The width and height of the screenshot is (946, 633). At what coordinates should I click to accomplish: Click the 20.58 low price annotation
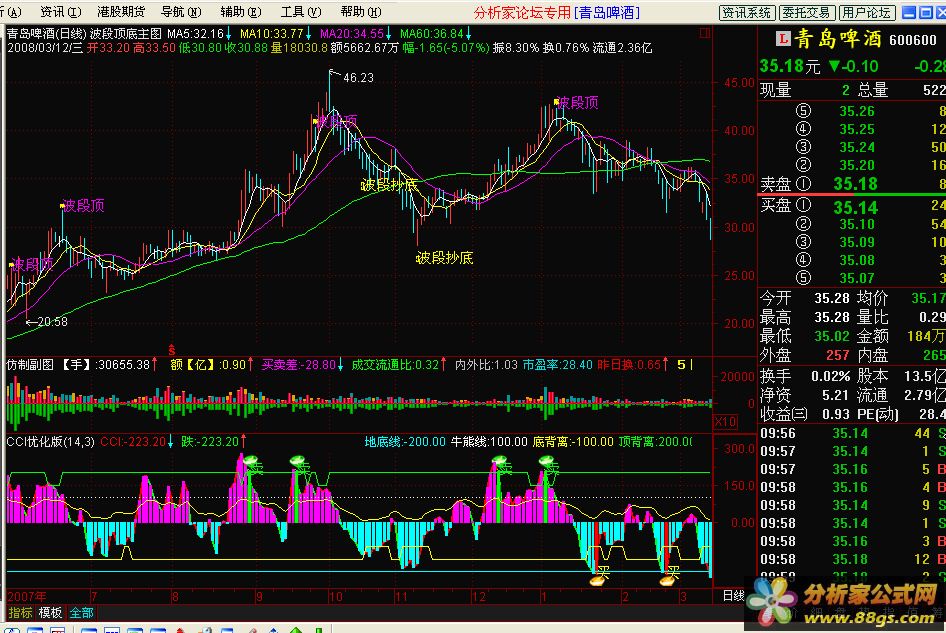[x=52, y=322]
